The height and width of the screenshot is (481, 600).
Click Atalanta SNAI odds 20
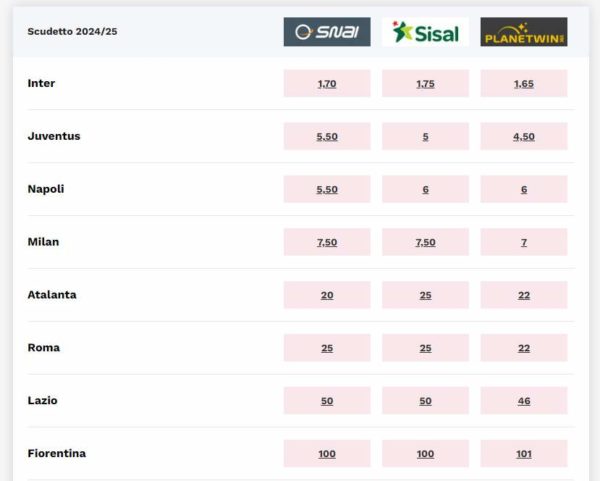(x=327, y=295)
